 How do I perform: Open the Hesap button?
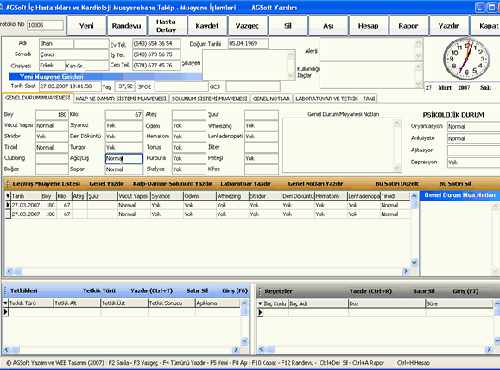(368, 26)
